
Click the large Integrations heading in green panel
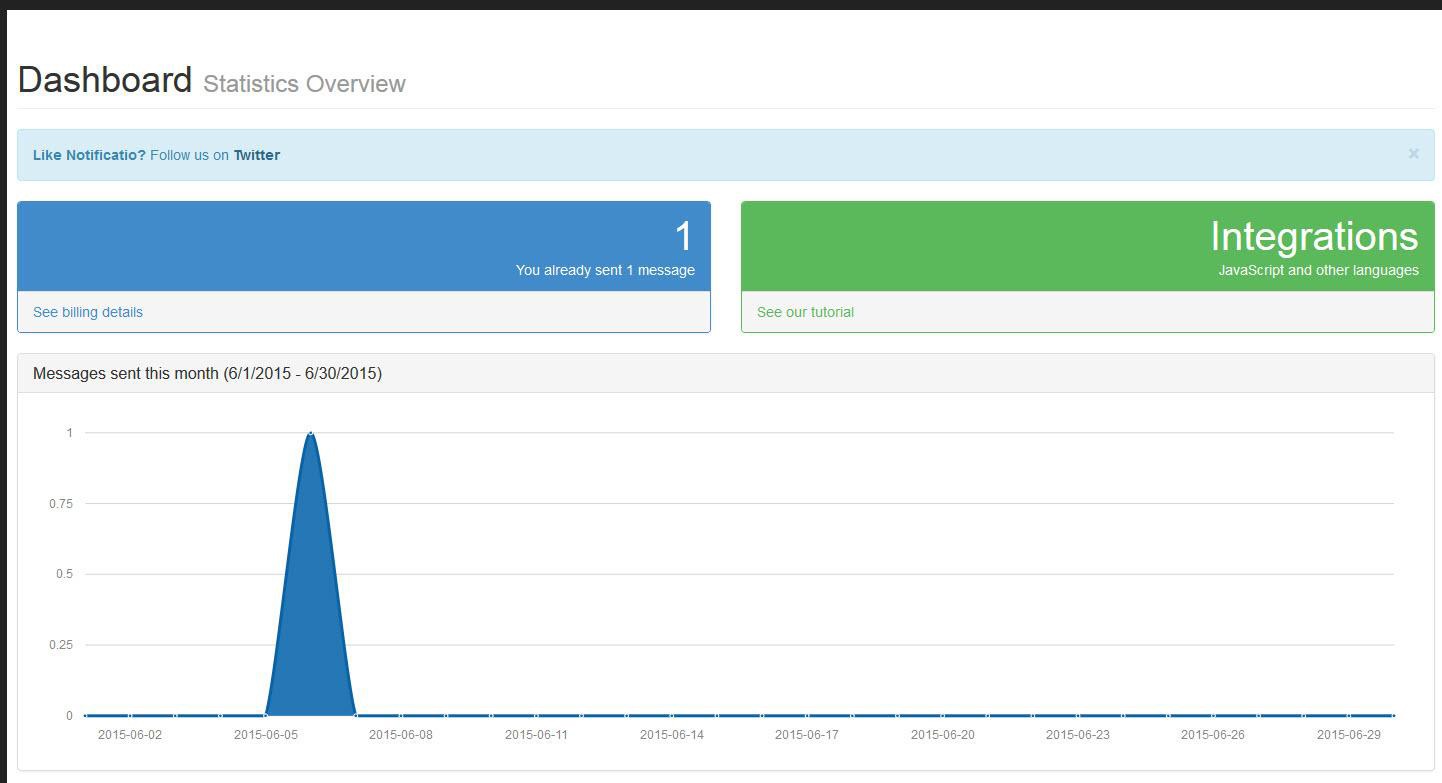pyautogui.click(x=1313, y=237)
